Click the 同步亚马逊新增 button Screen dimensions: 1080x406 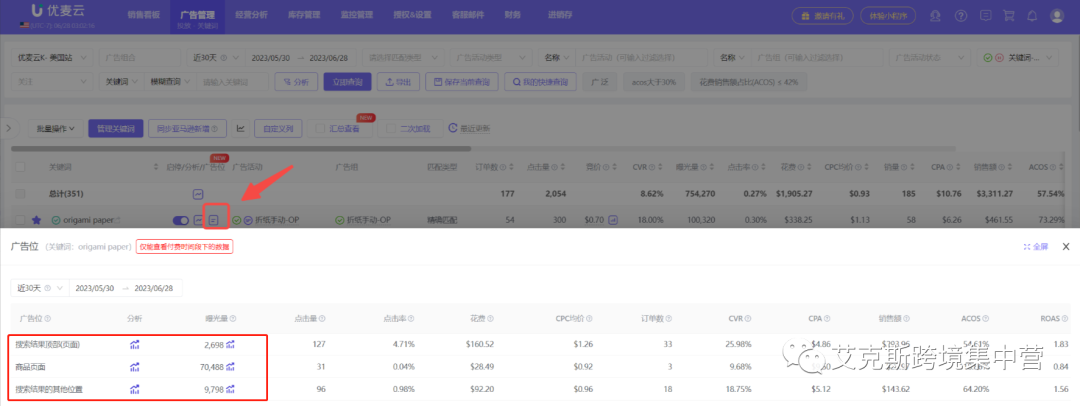(x=187, y=128)
